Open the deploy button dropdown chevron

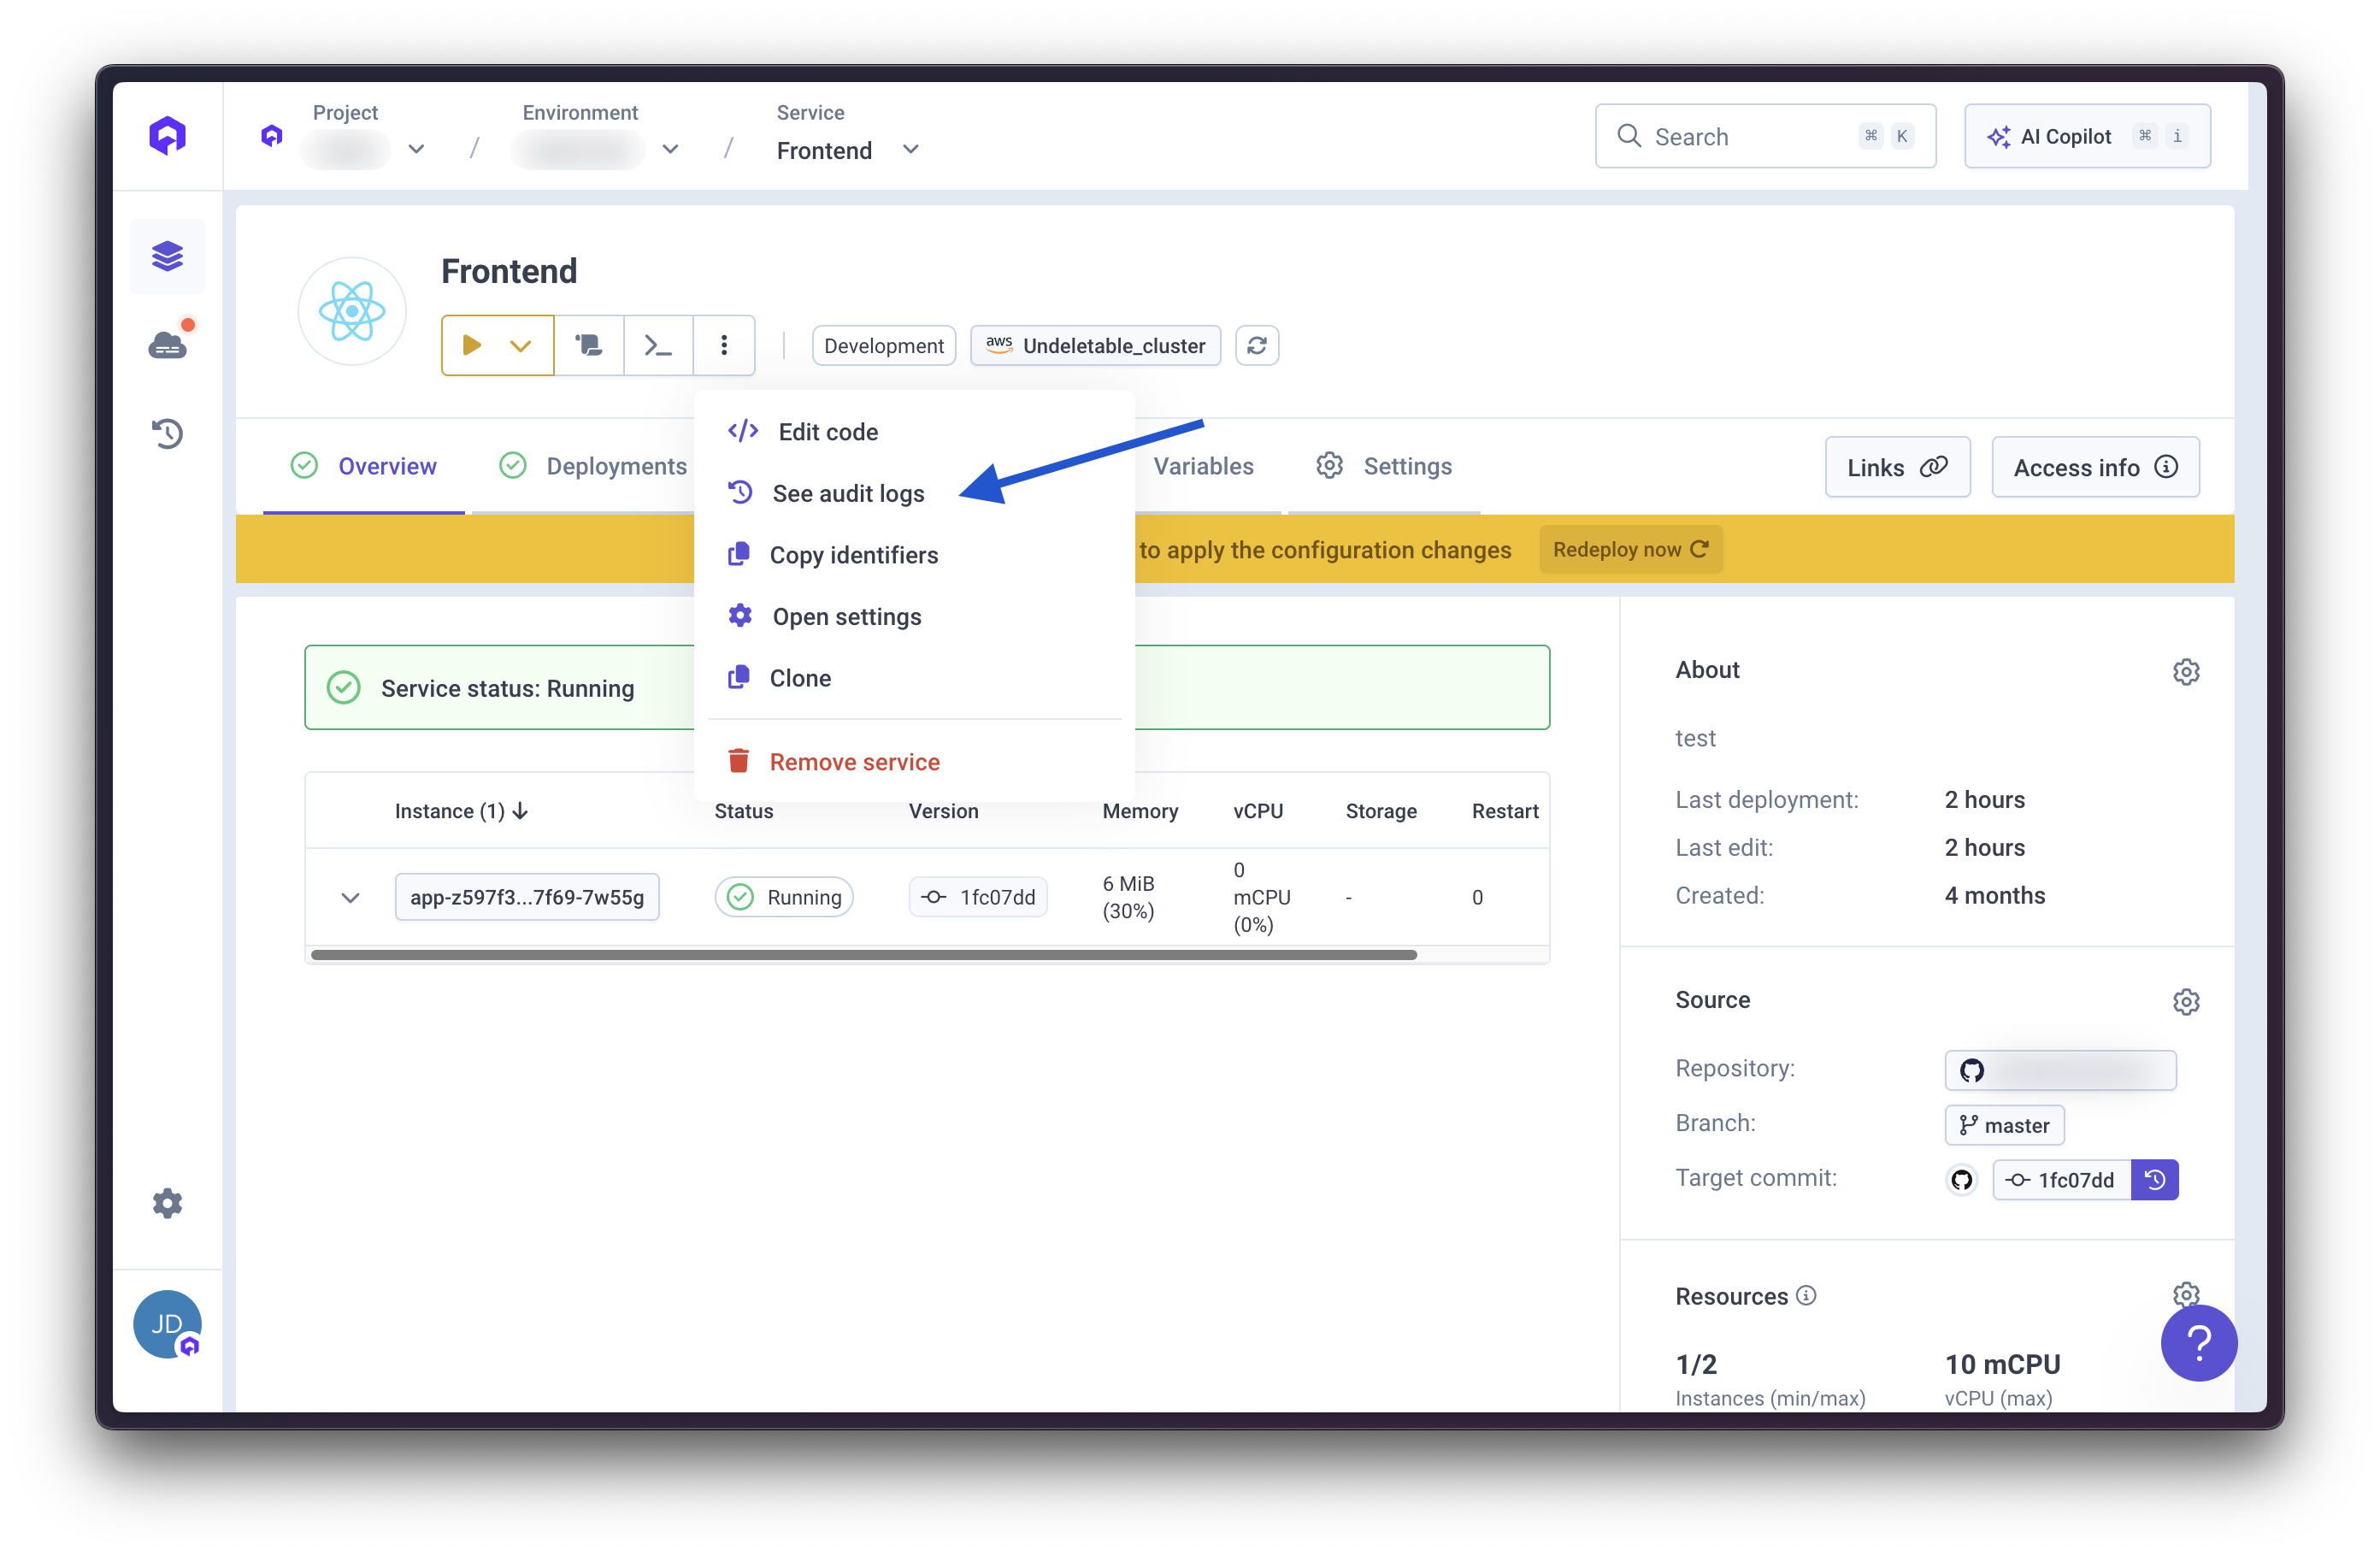(521, 345)
